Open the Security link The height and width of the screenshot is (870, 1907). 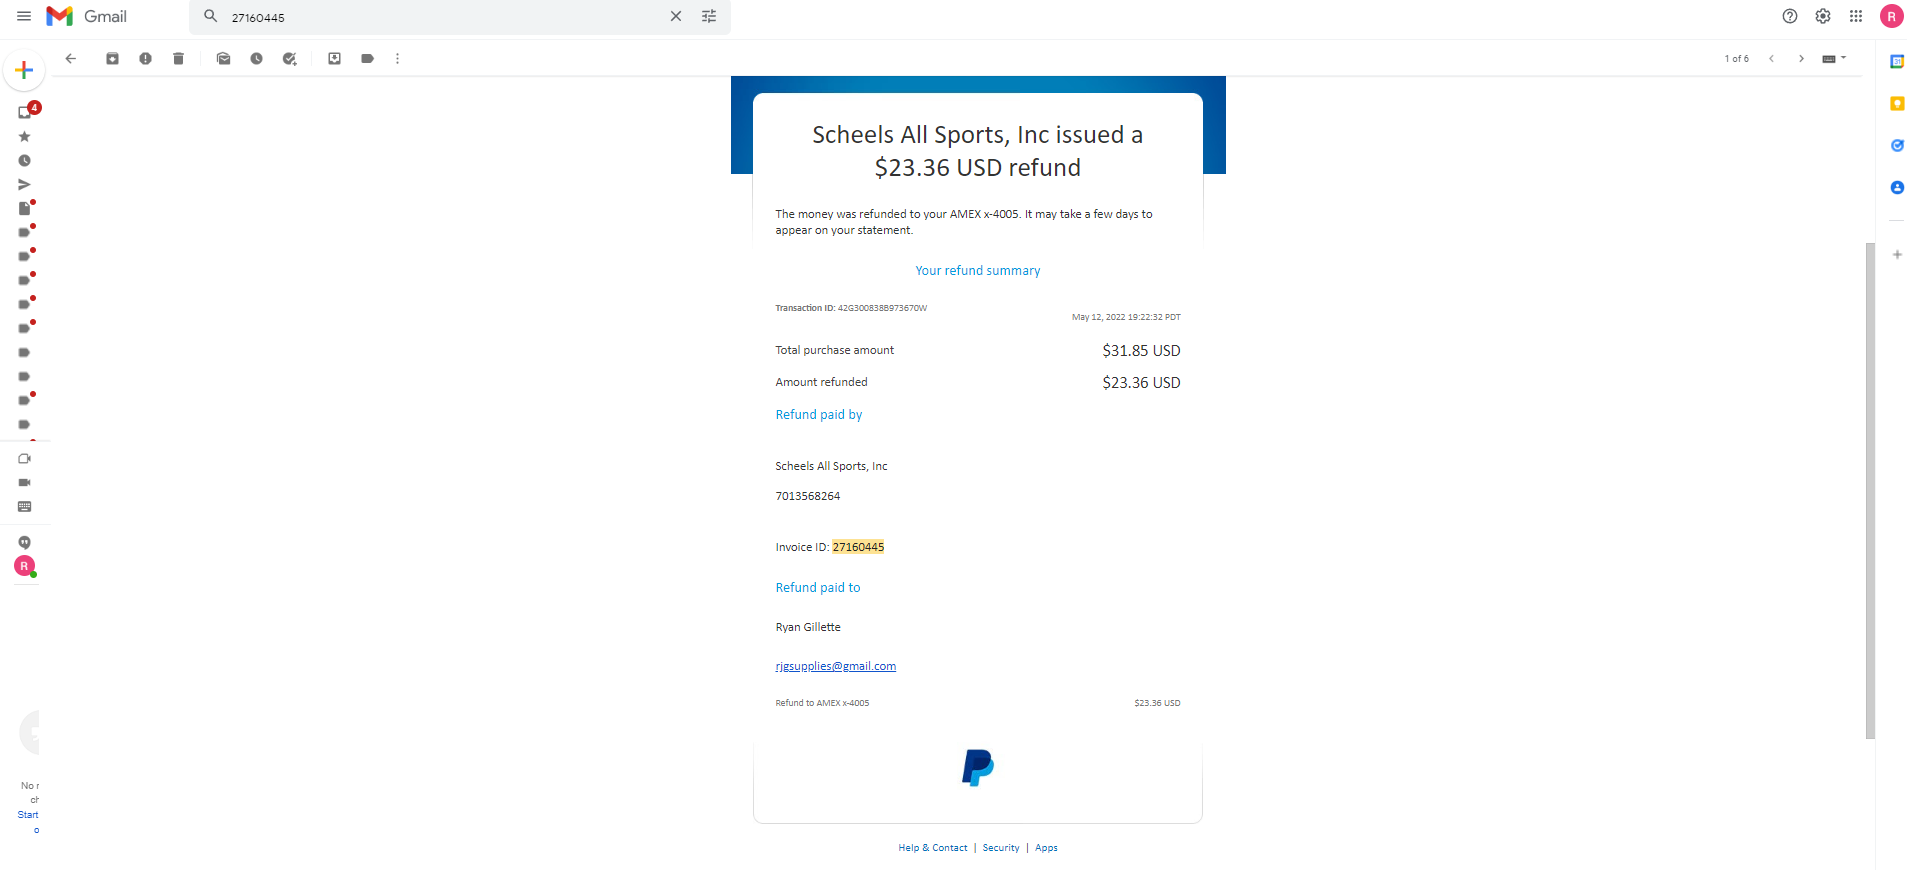click(x=1001, y=848)
